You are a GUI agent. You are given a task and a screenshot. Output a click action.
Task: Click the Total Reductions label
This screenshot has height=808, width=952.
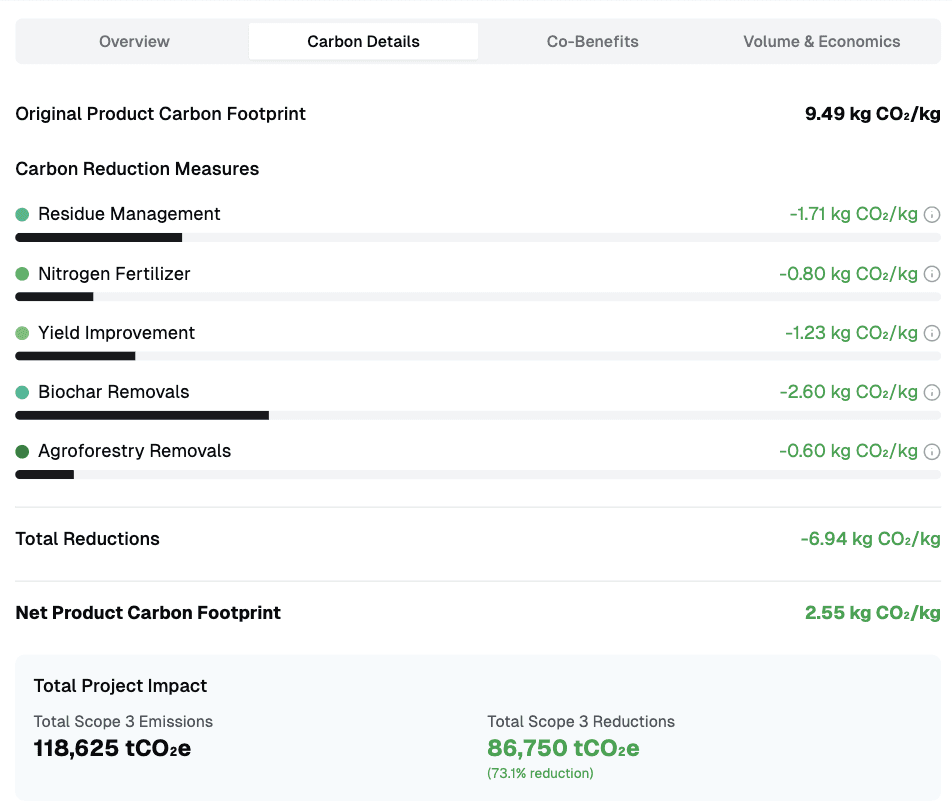tap(87, 538)
